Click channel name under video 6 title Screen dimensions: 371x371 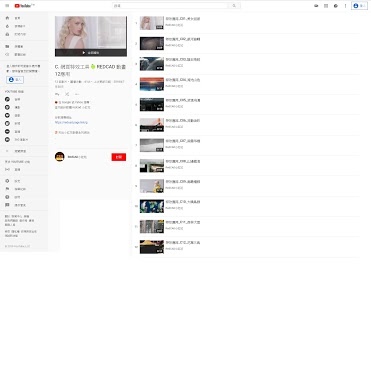point(174,127)
